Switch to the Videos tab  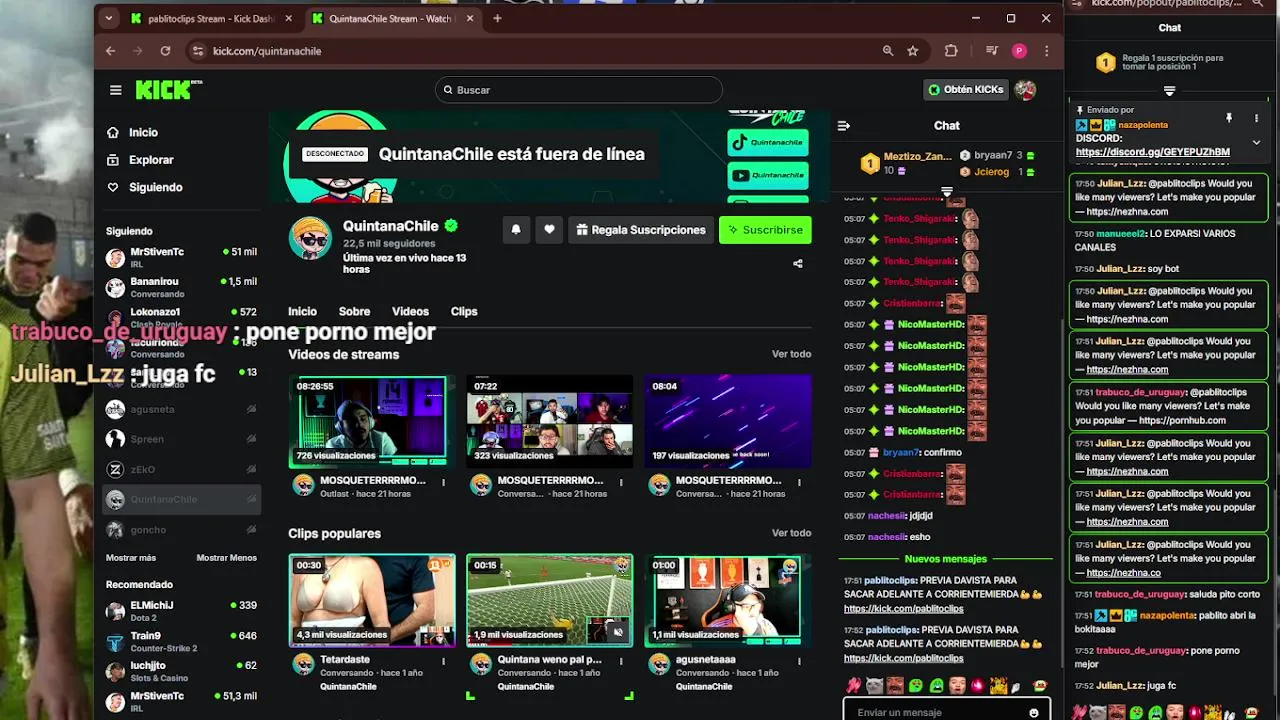[410, 312]
